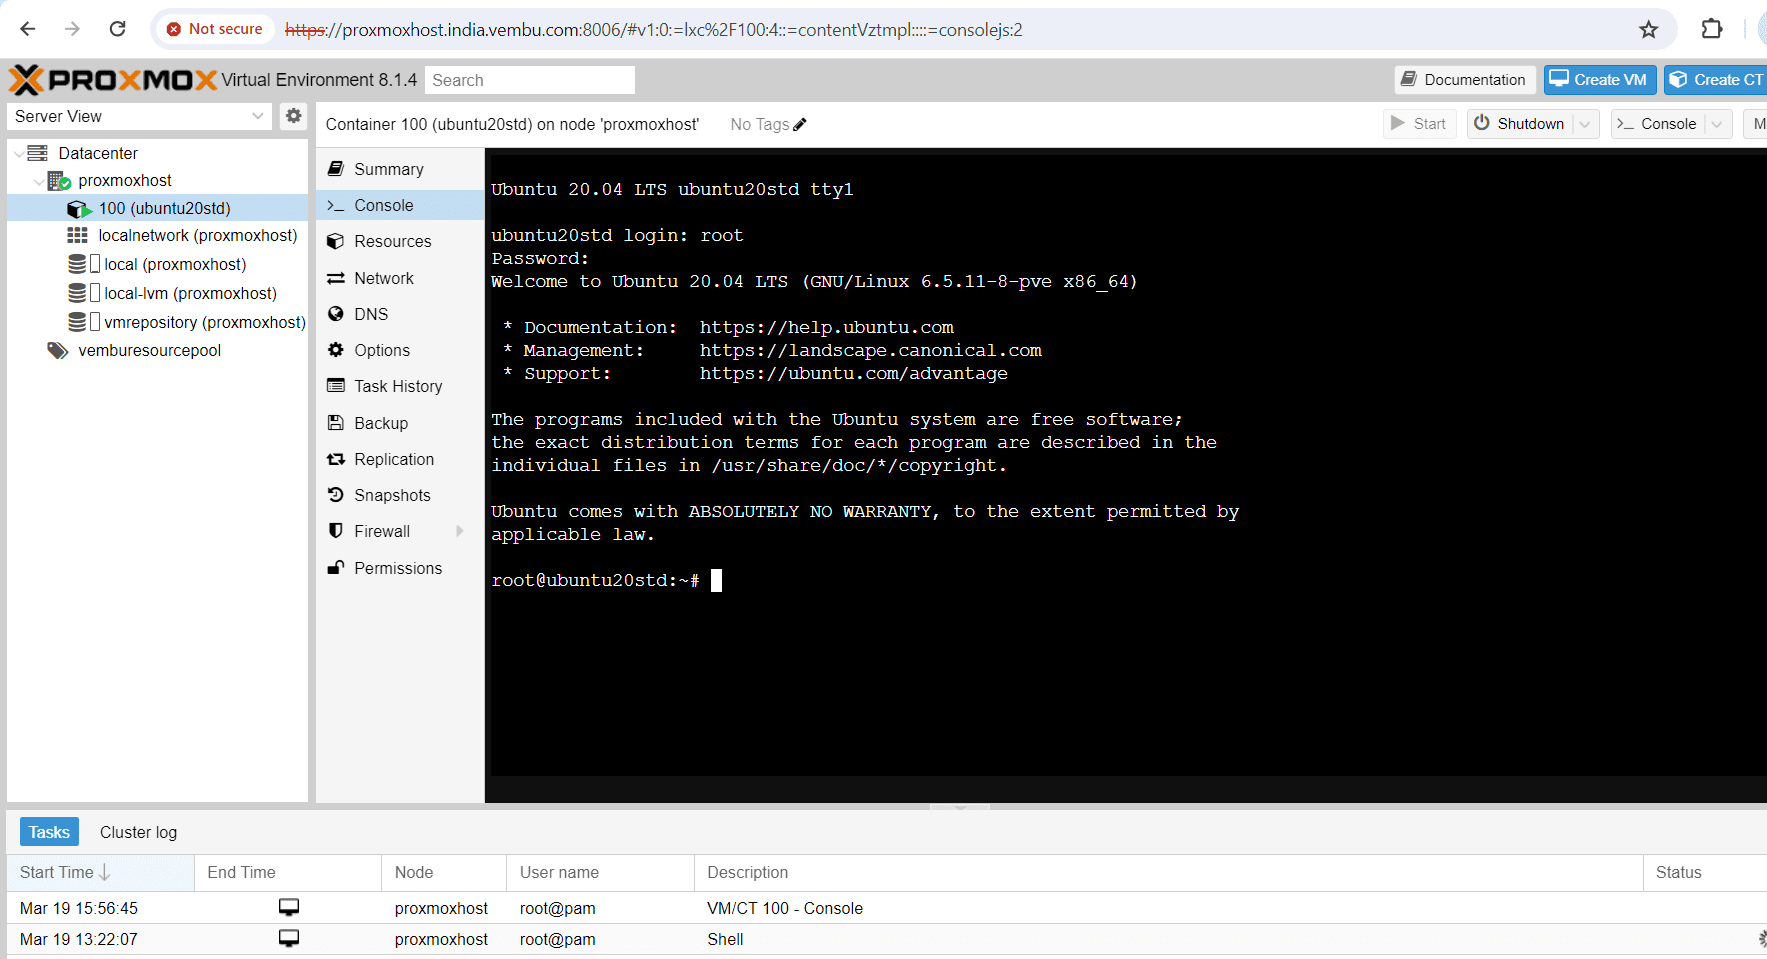Image resolution: width=1767 pixels, height=959 pixels.
Task: Open the Documentation button
Action: point(1464,80)
